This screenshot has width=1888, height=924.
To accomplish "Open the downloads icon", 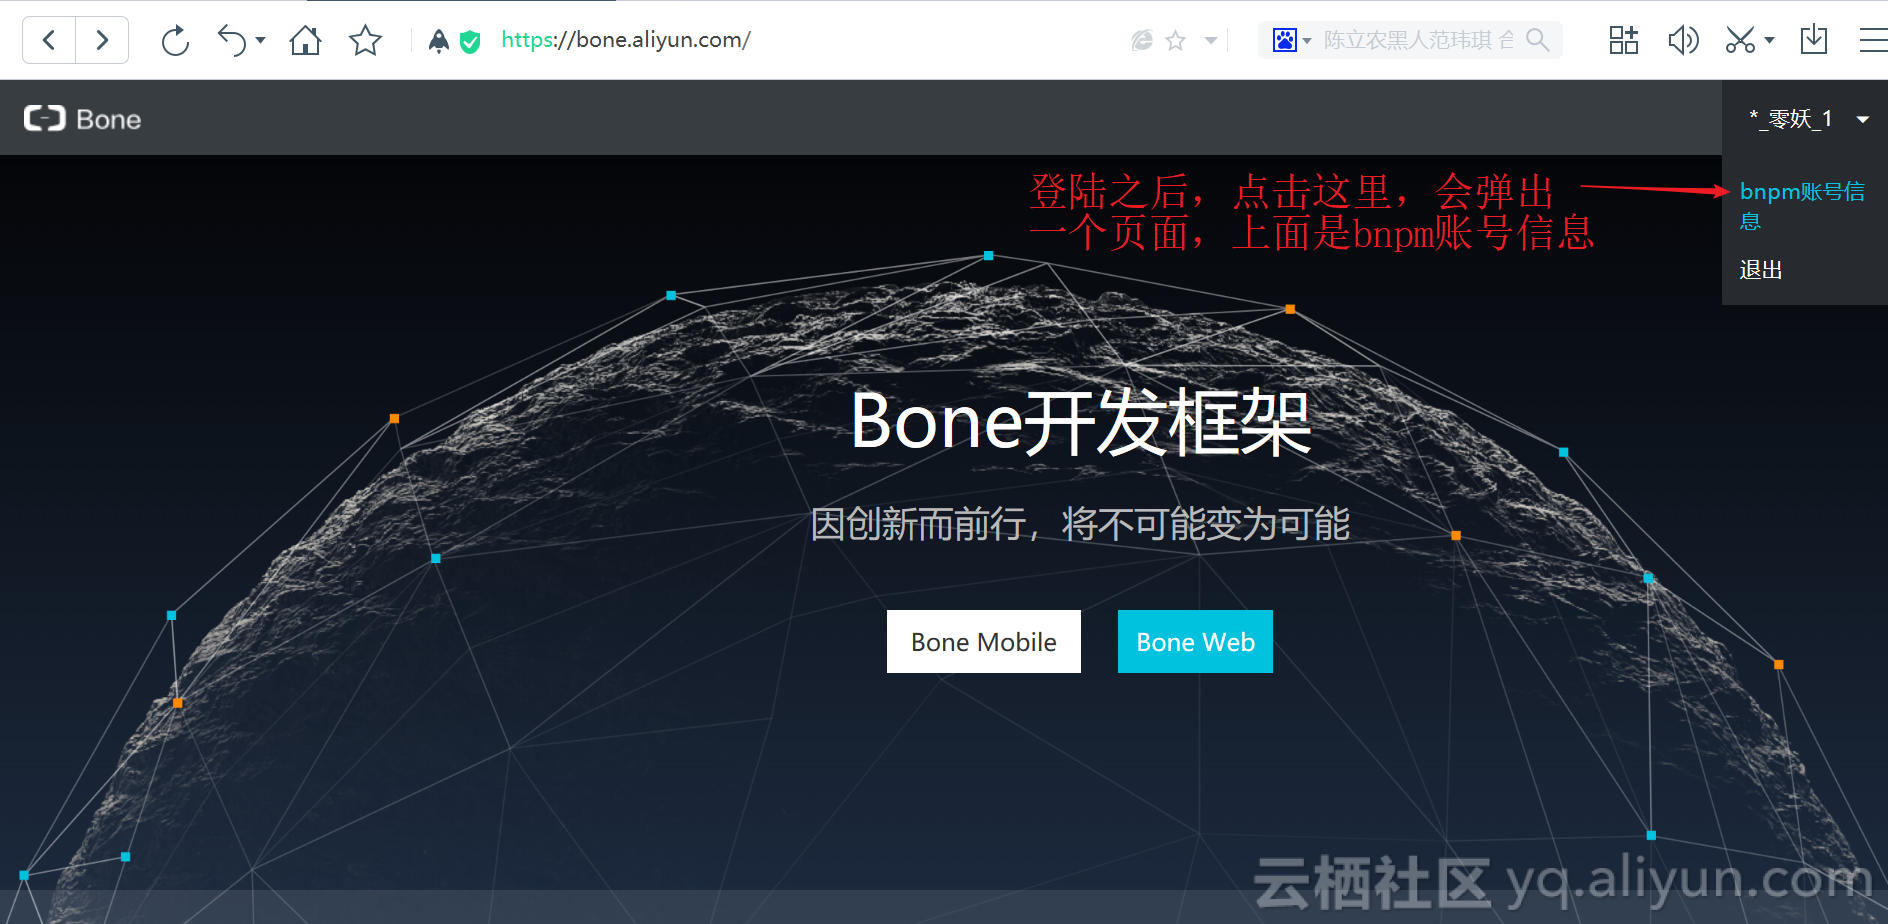I will (x=1813, y=40).
